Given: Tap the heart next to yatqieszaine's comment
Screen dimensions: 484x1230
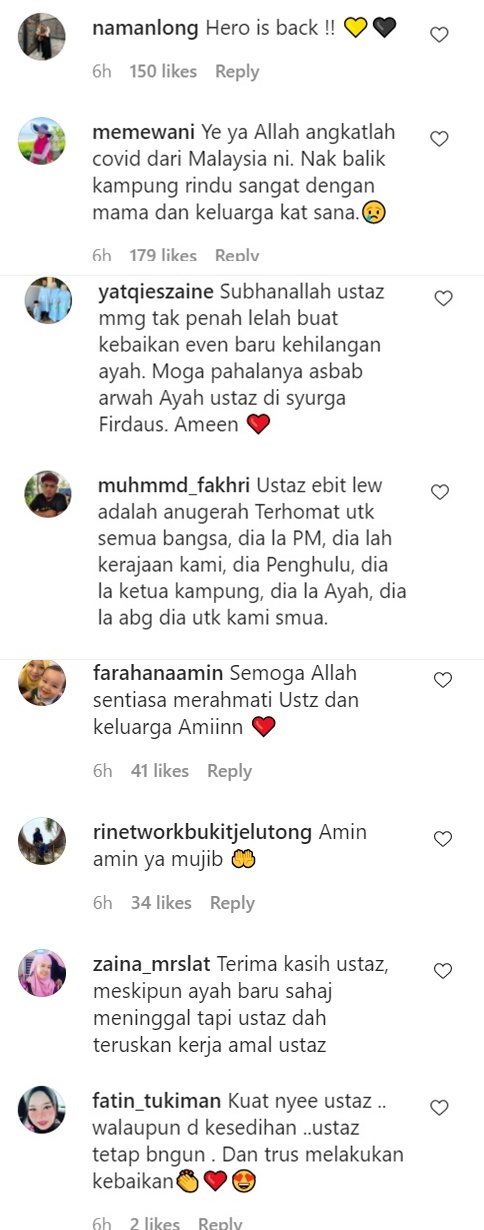Looking at the screenshot, I should tap(443, 298).
